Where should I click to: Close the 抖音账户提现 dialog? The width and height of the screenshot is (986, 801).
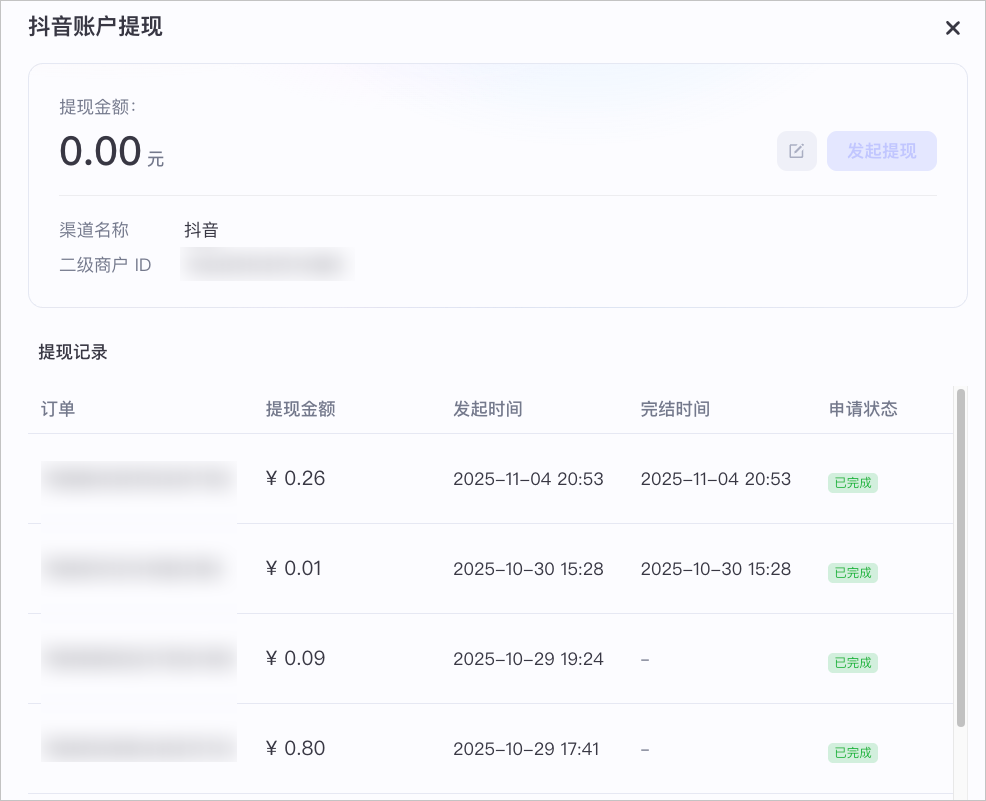952,28
